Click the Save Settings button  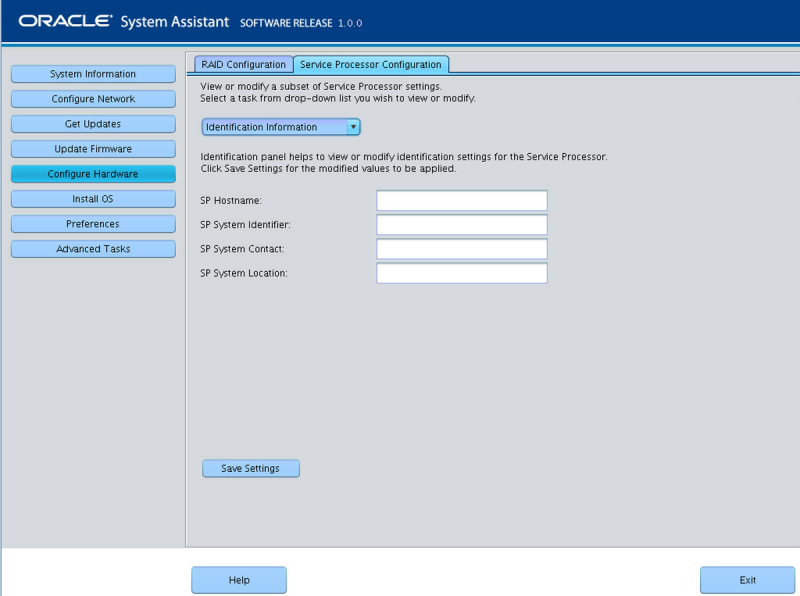tap(251, 468)
